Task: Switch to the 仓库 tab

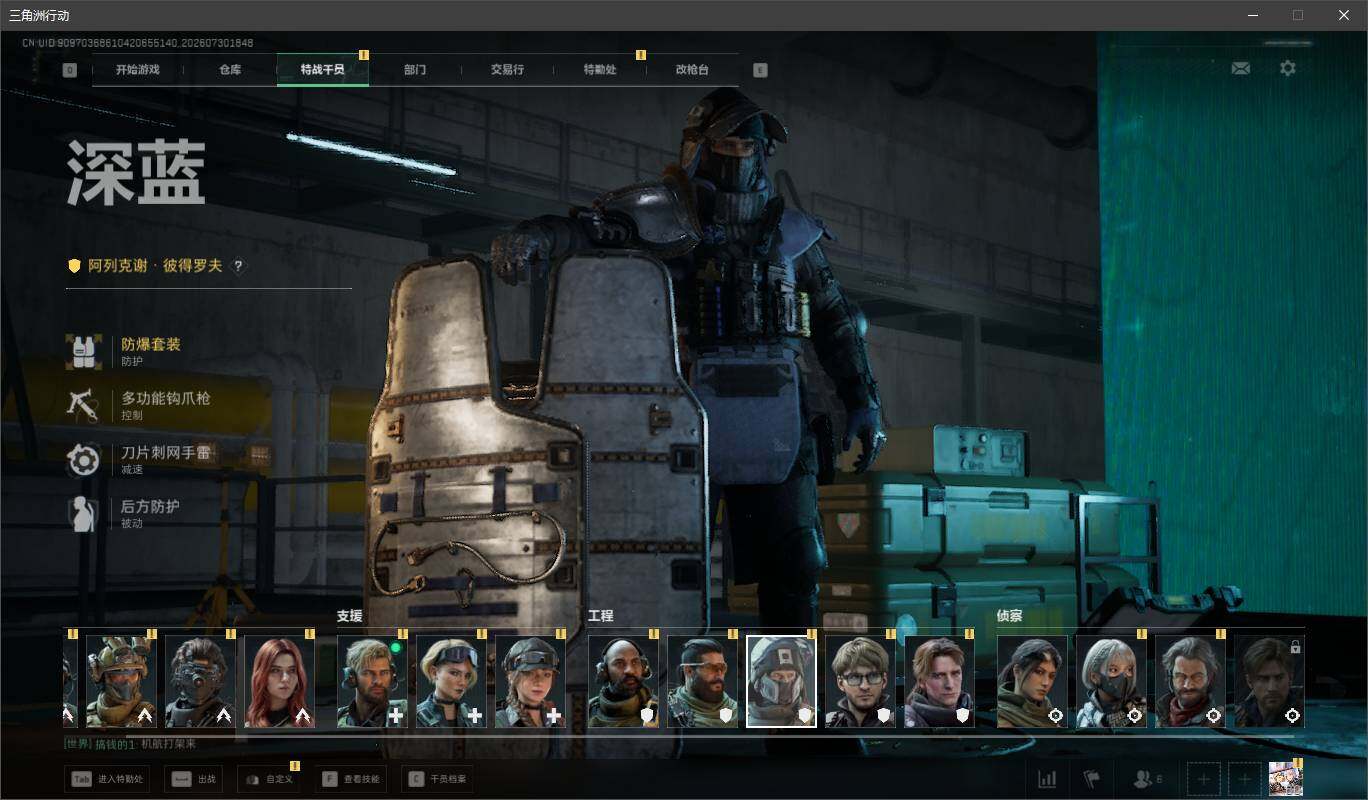Action: click(230, 70)
